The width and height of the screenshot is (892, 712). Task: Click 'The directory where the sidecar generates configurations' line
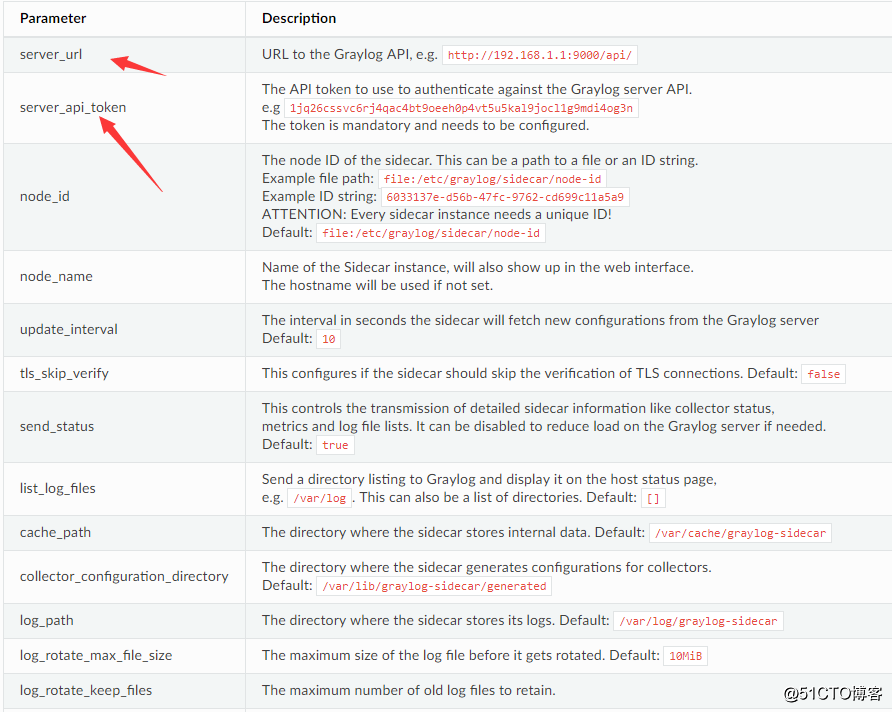tap(486, 568)
